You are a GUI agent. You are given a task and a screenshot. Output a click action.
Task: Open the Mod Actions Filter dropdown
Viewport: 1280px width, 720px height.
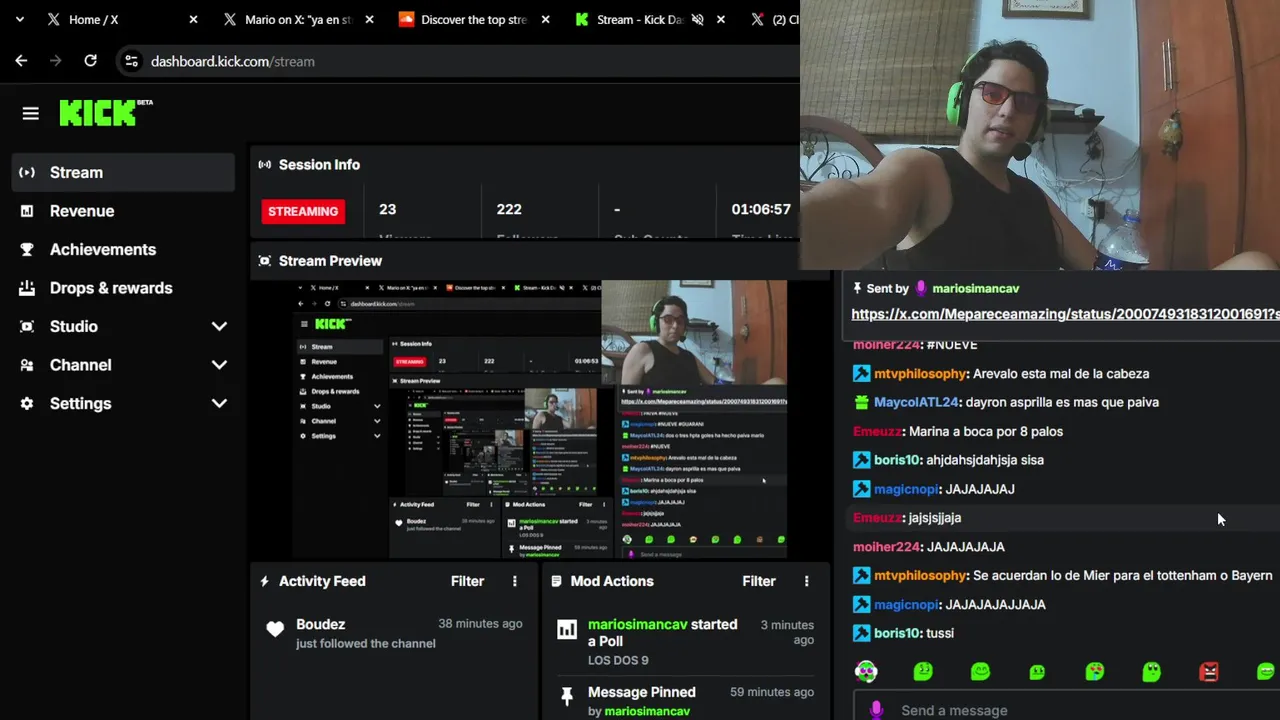click(x=759, y=581)
